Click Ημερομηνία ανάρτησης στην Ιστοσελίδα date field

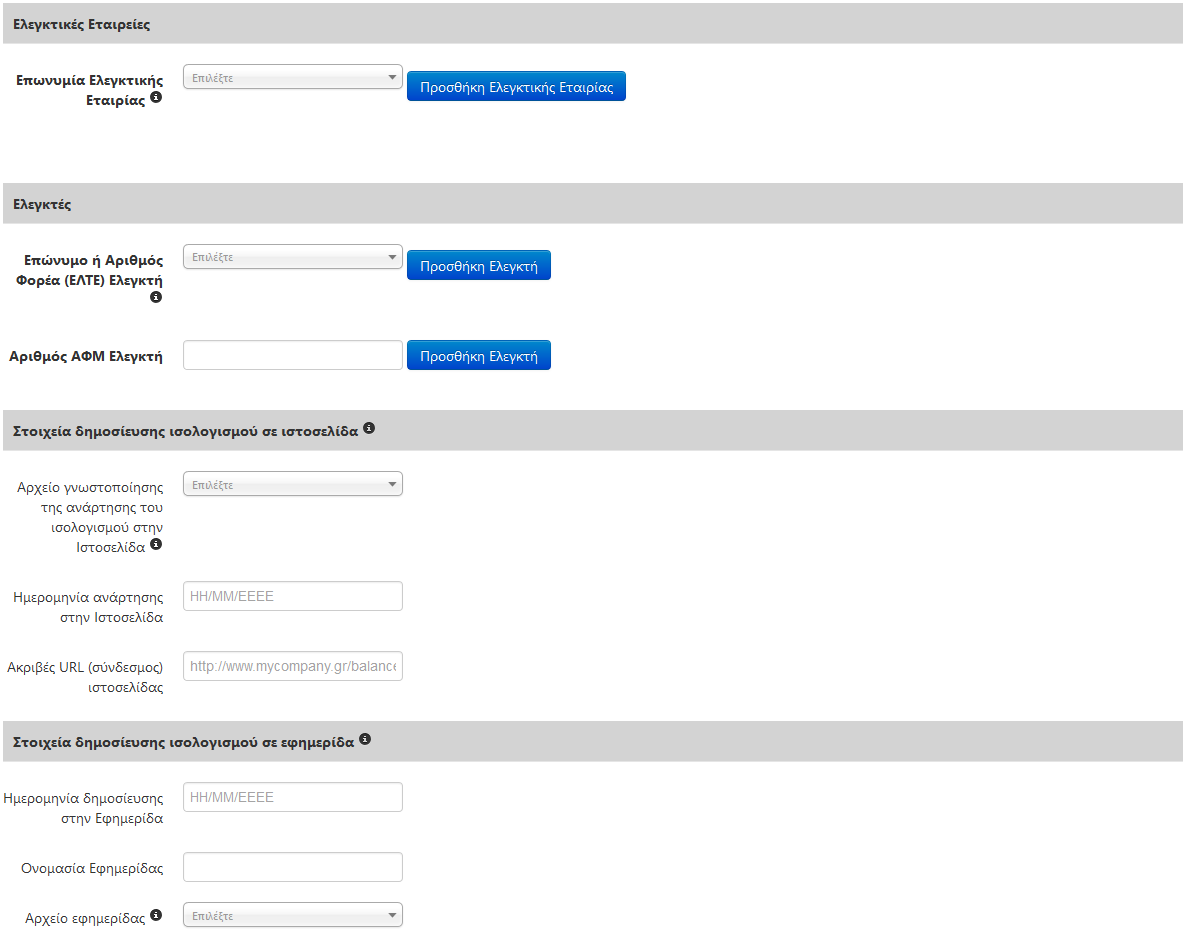[293, 596]
